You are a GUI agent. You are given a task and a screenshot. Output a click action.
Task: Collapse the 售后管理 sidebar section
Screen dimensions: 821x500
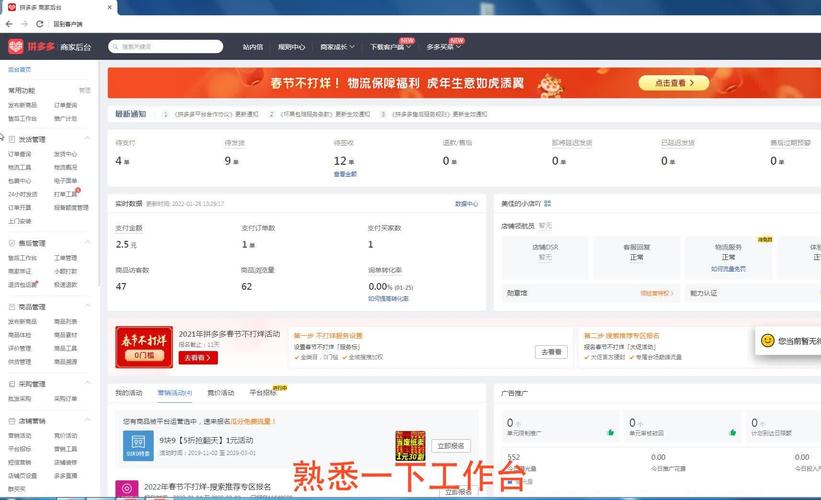(87, 242)
